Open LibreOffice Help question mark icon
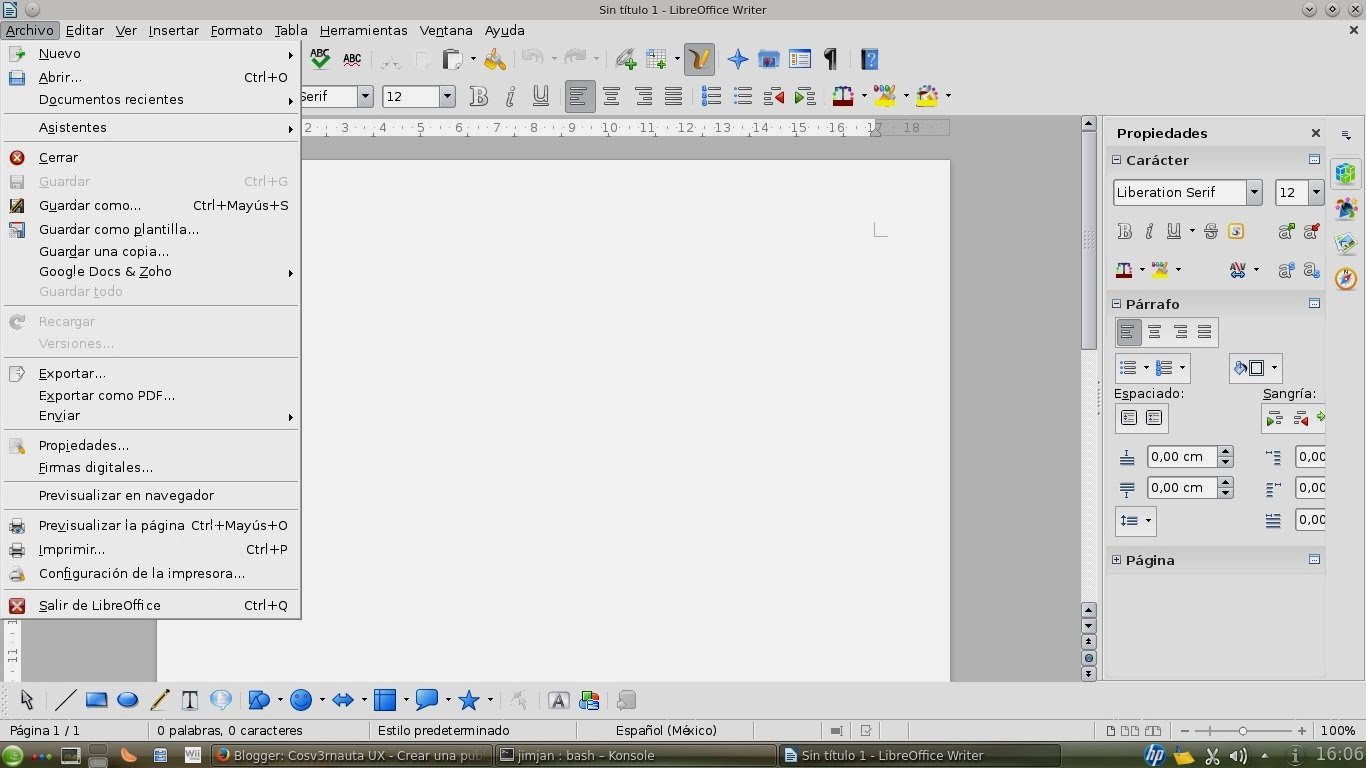Screen dimensions: 1366x768 point(869,59)
